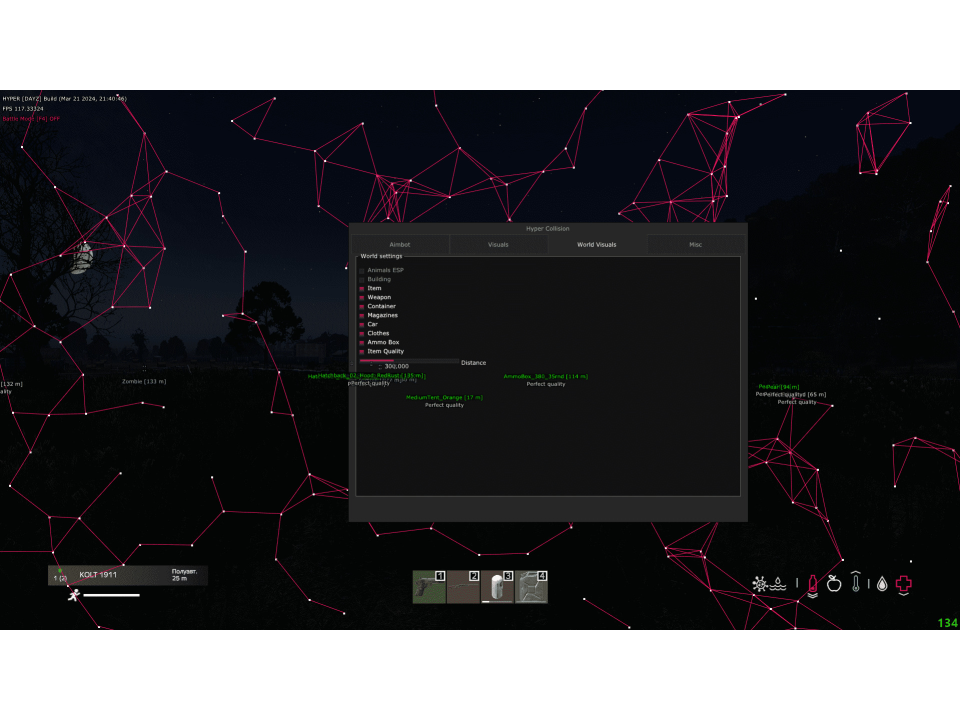Screen dimensions: 960x720
Task: Click the Hyper Collision title bar
Action: tap(548, 229)
